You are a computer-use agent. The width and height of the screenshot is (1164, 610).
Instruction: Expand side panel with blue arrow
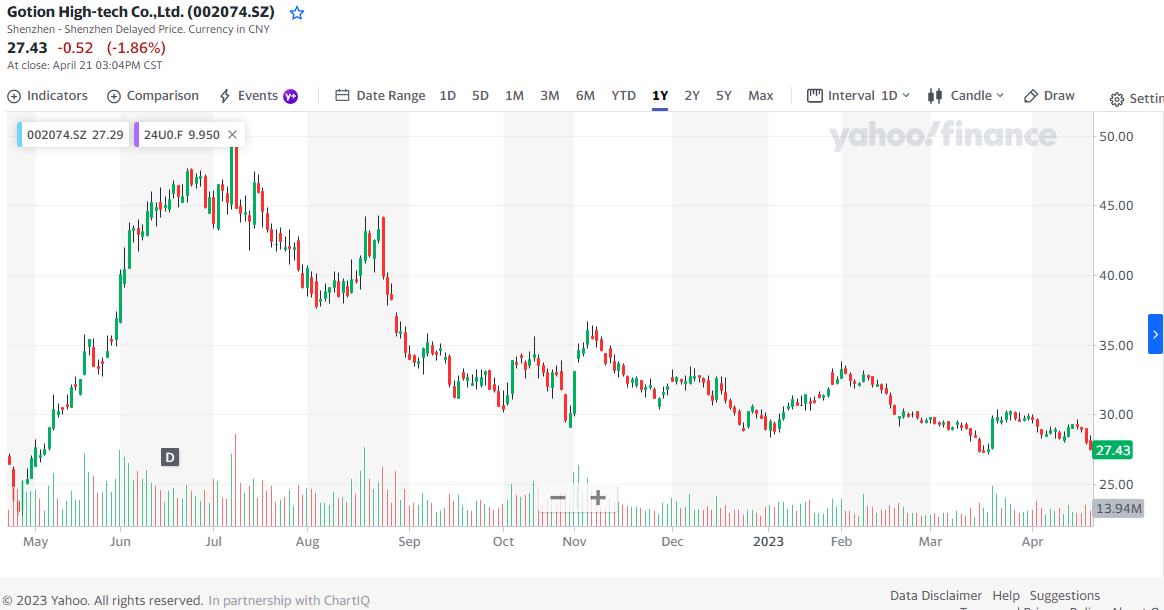click(1155, 335)
